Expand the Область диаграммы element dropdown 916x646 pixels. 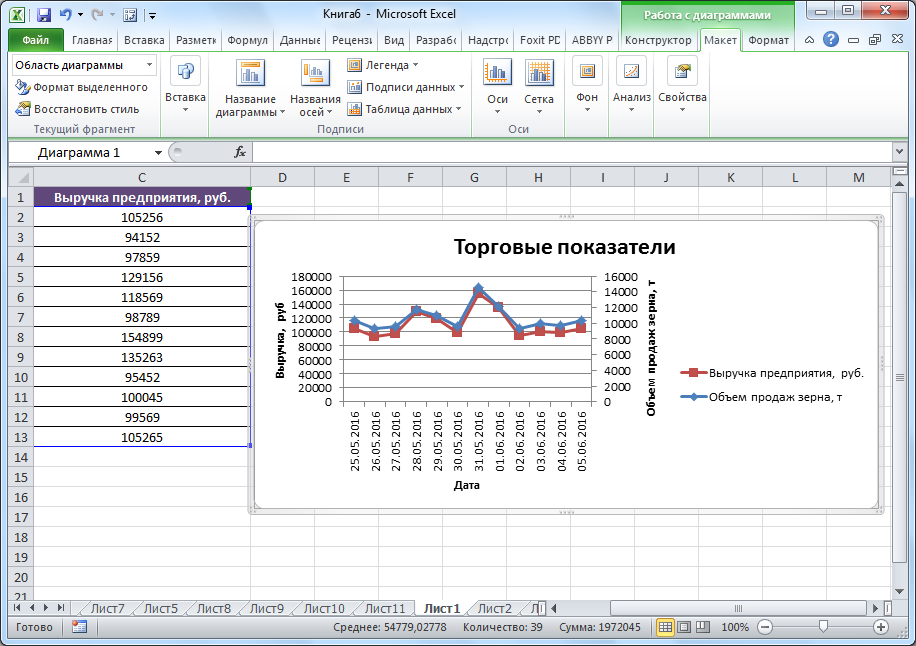150,65
